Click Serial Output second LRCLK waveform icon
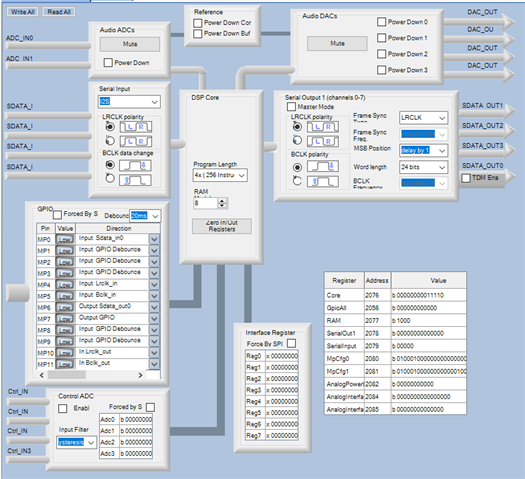 point(323,141)
